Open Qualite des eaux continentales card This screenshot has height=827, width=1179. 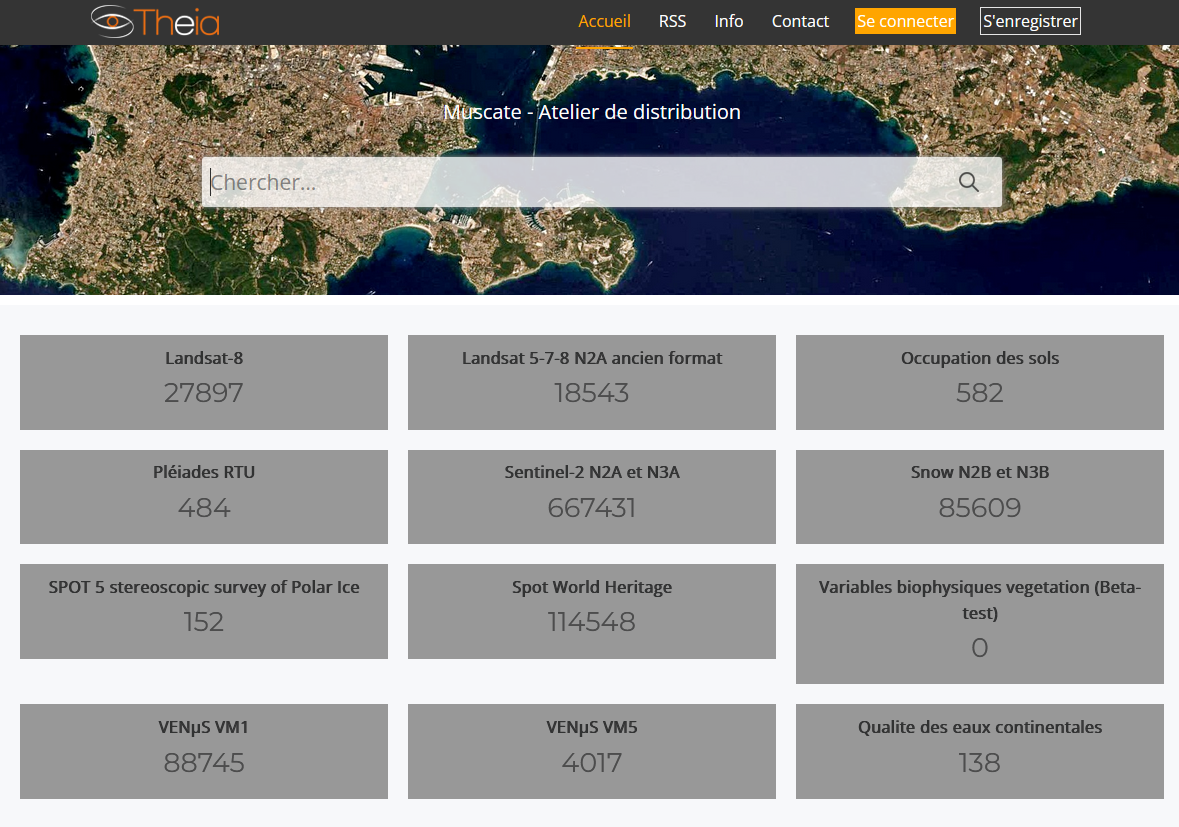coord(980,751)
